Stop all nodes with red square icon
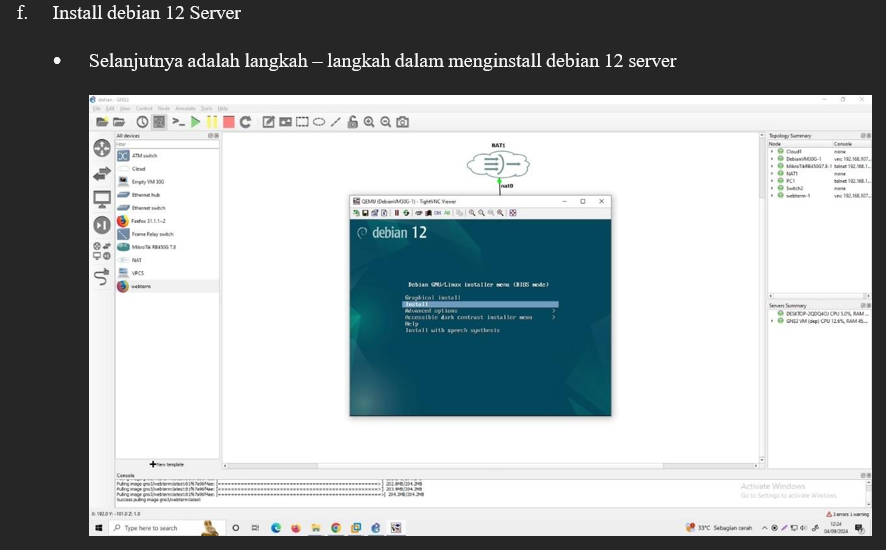Viewport: 886px width, 550px height. pyautogui.click(x=229, y=122)
